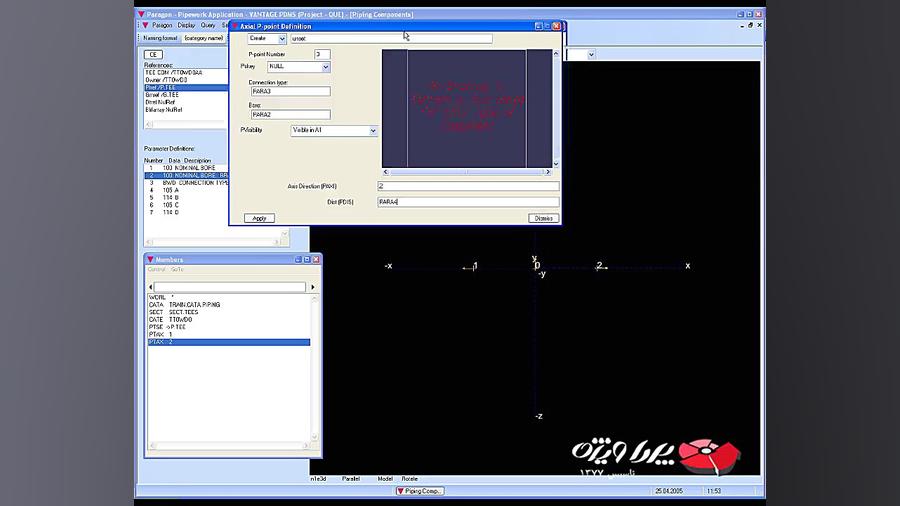The width and height of the screenshot is (900, 506).
Task: Select 'CATE TT0WD0' member
Action: pyautogui.click(x=229, y=320)
